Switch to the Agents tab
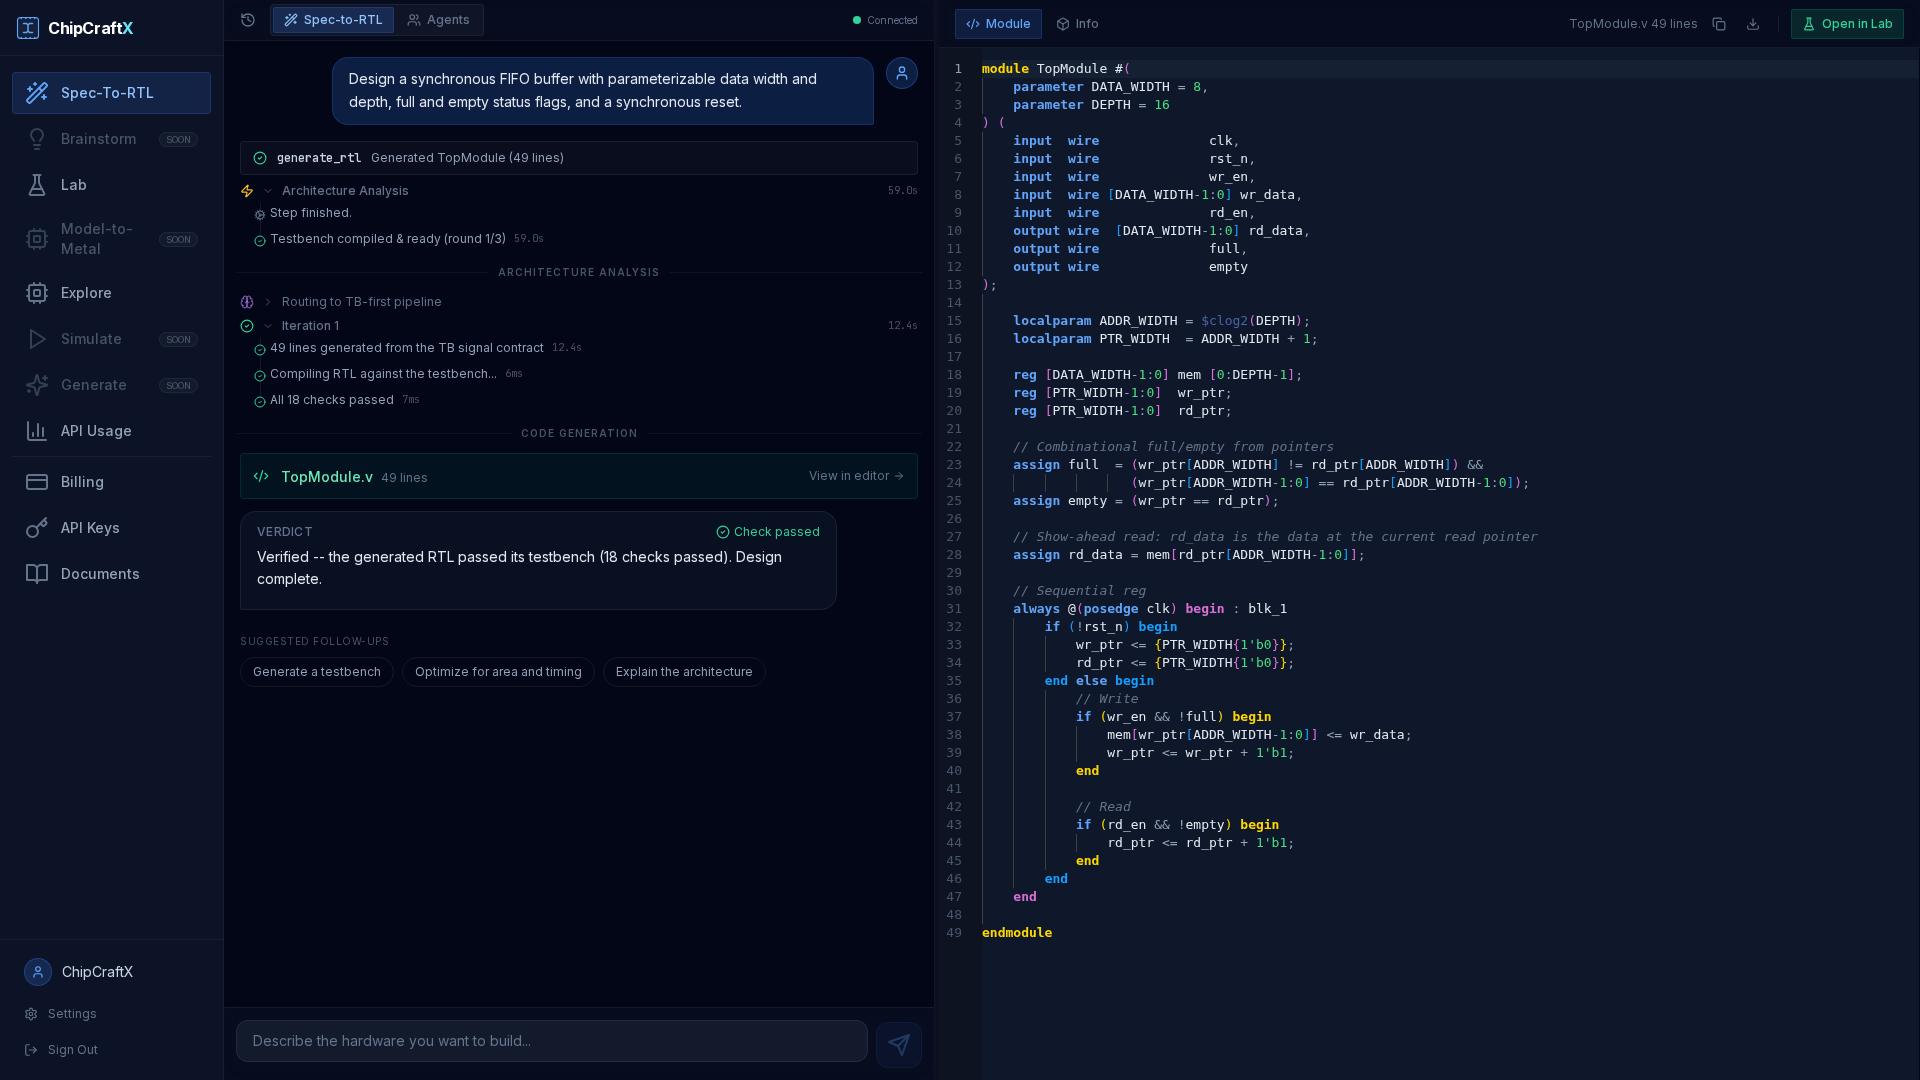The width and height of the screenshot is (1920, 1080). tap(438, 20)
